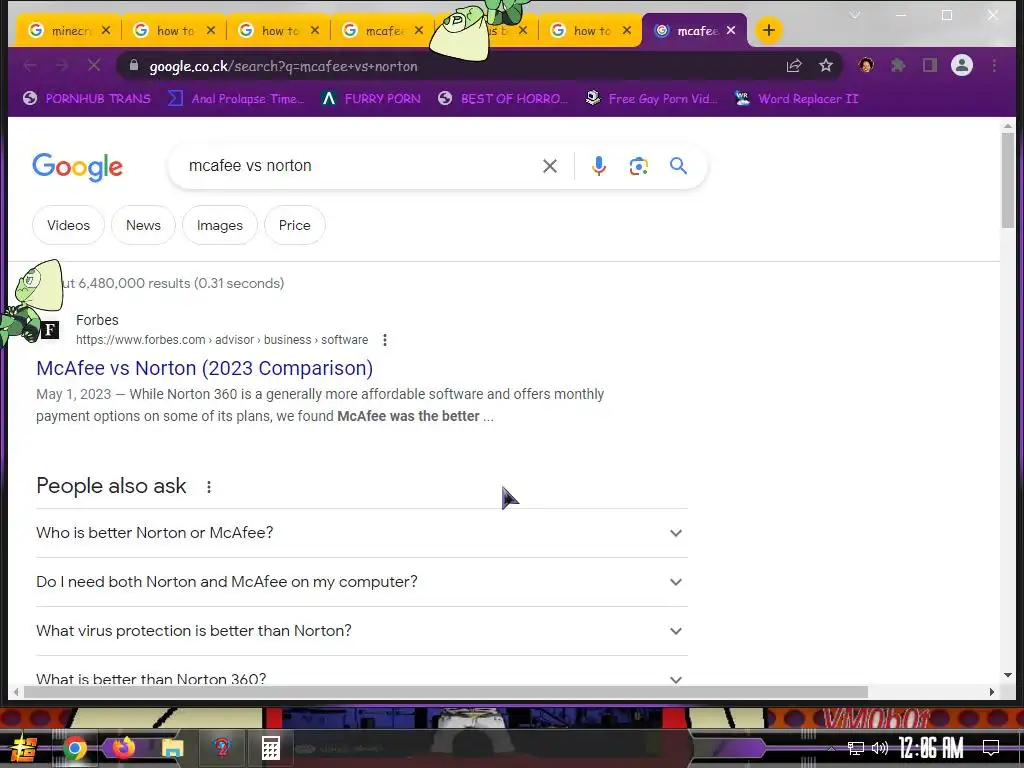
Task: Filter results by Price
Action: pyautogui.click(x=295, y=225)
